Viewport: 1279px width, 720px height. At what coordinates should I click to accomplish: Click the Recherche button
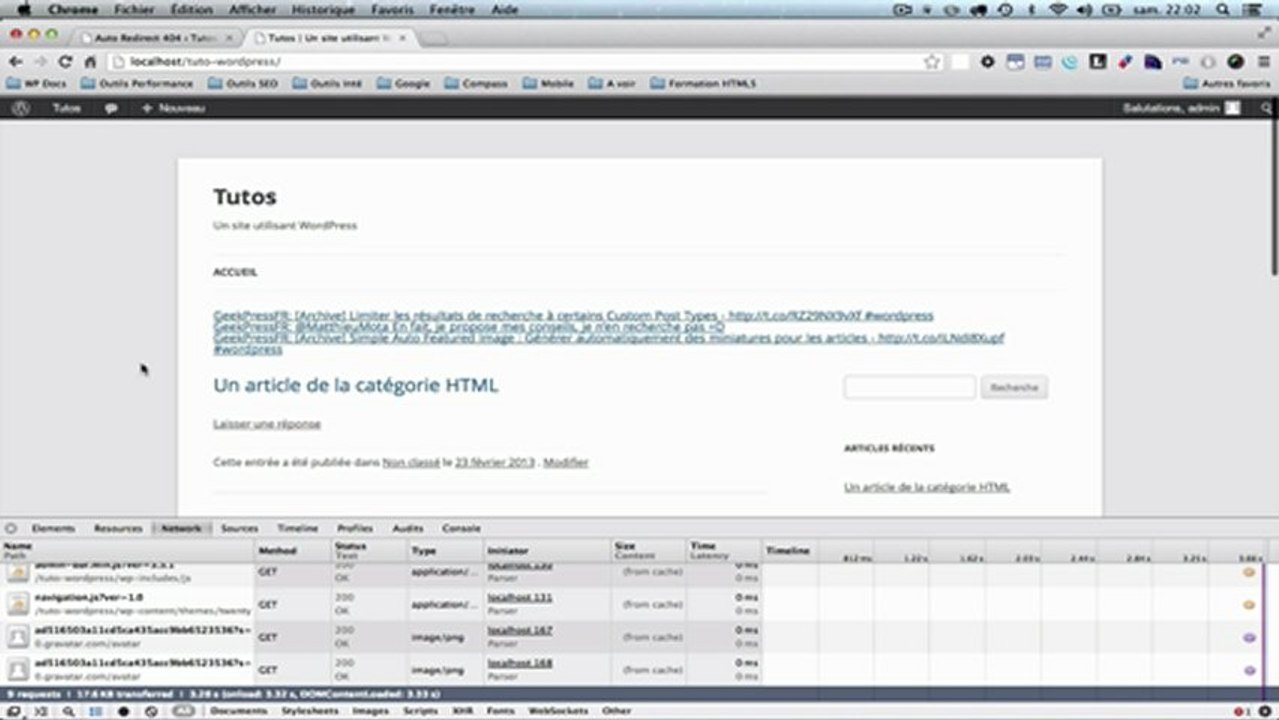point(1014,387)
